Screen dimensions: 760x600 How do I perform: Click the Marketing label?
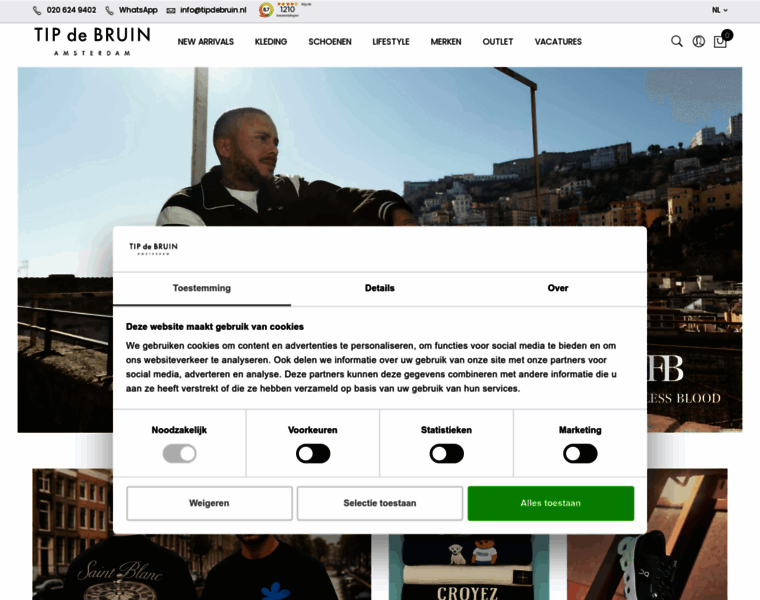tap(580, 430)
